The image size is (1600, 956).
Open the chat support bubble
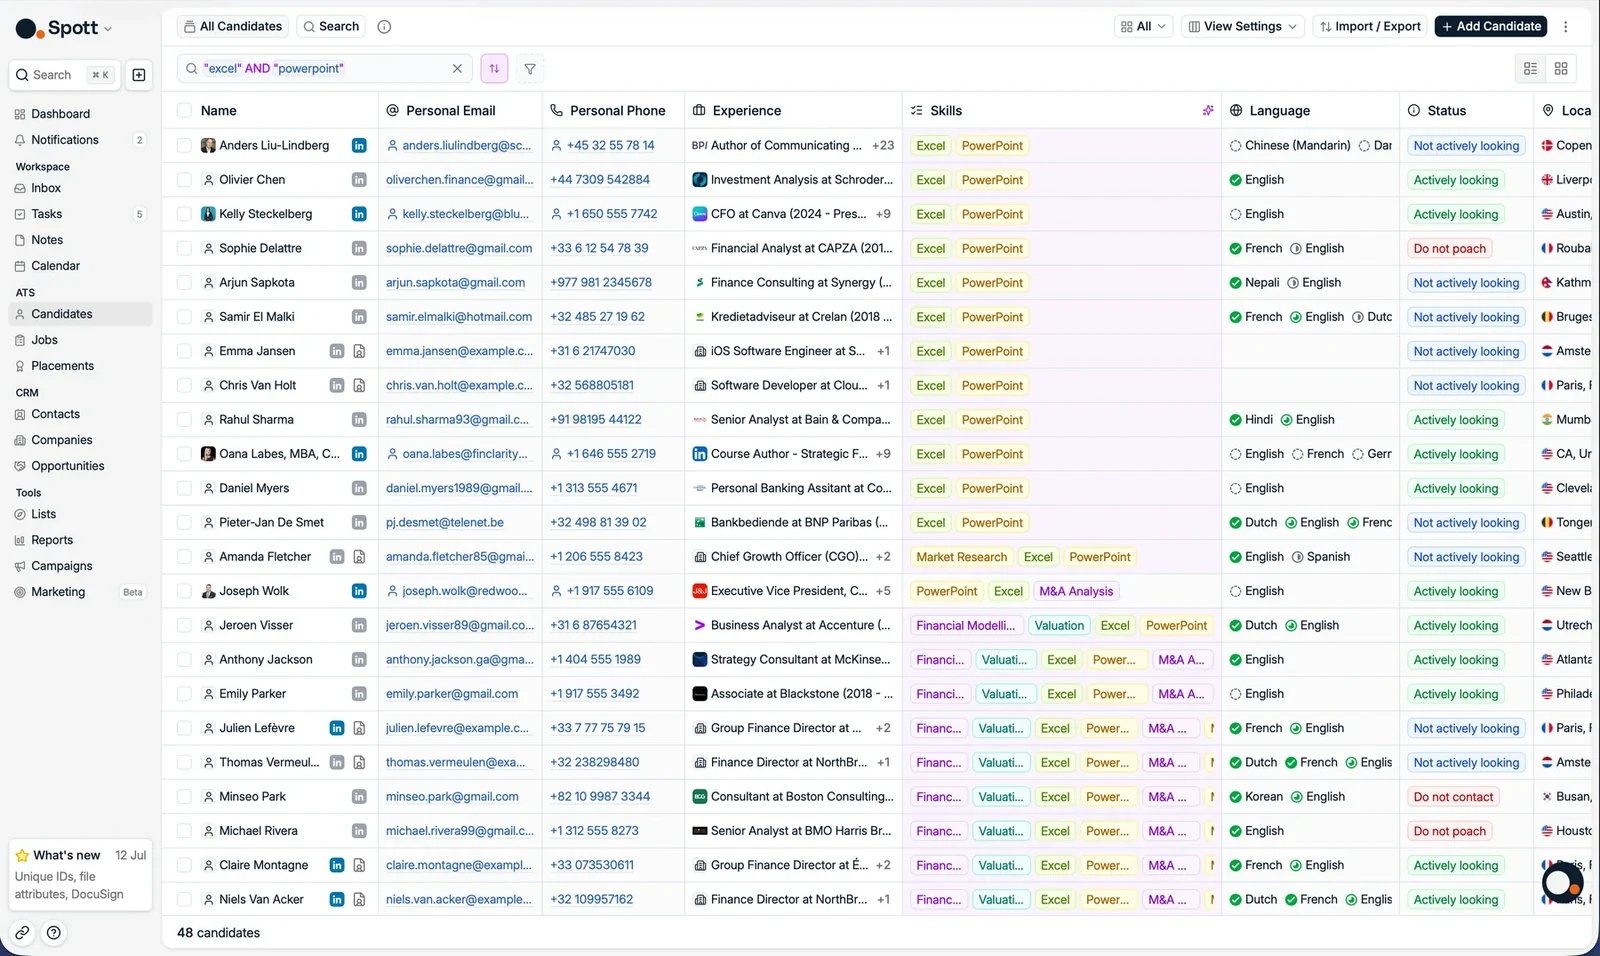click(x=1562, y=883)
